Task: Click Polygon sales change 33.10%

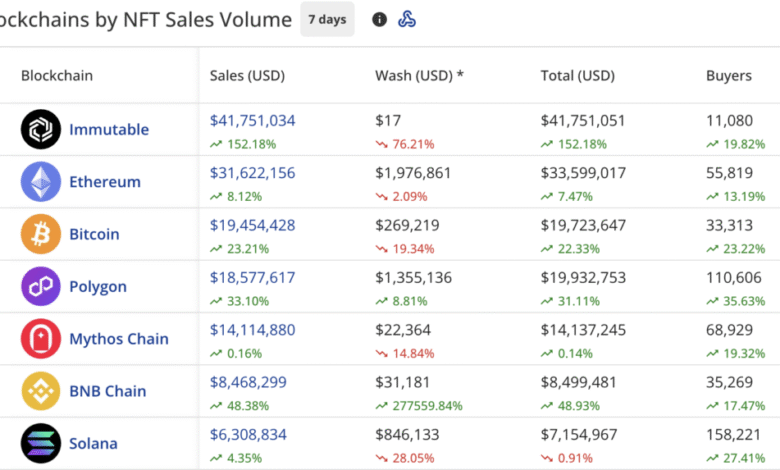Action: tap(248, 301)
